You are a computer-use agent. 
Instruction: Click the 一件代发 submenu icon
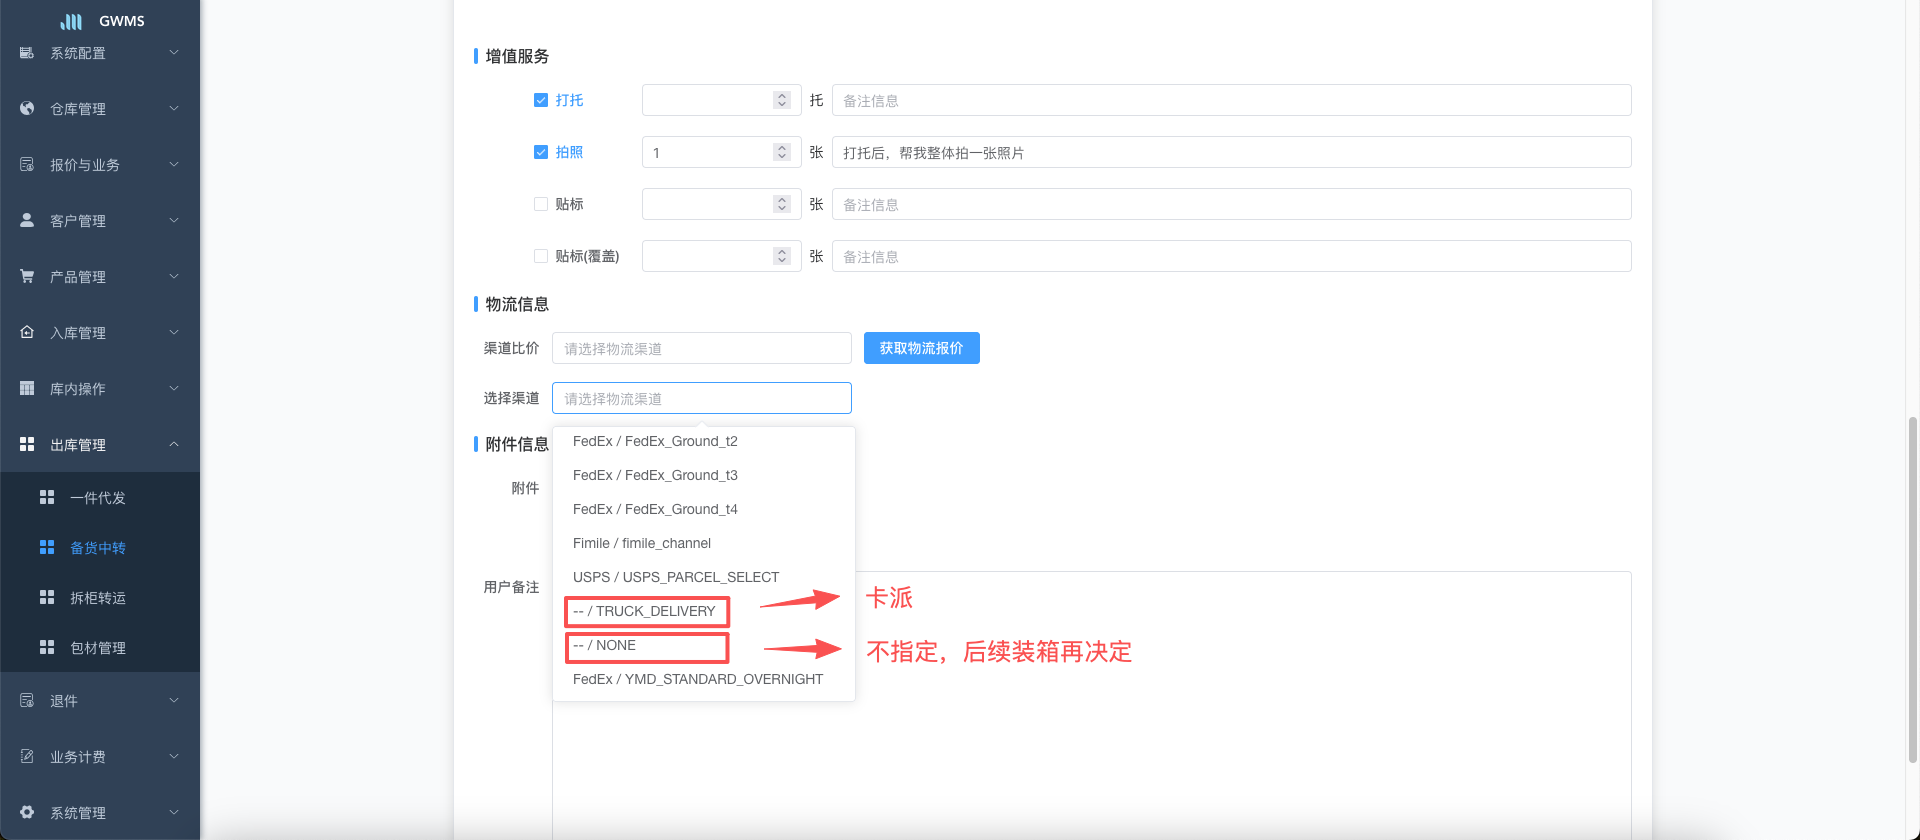[x=47, y=497]
